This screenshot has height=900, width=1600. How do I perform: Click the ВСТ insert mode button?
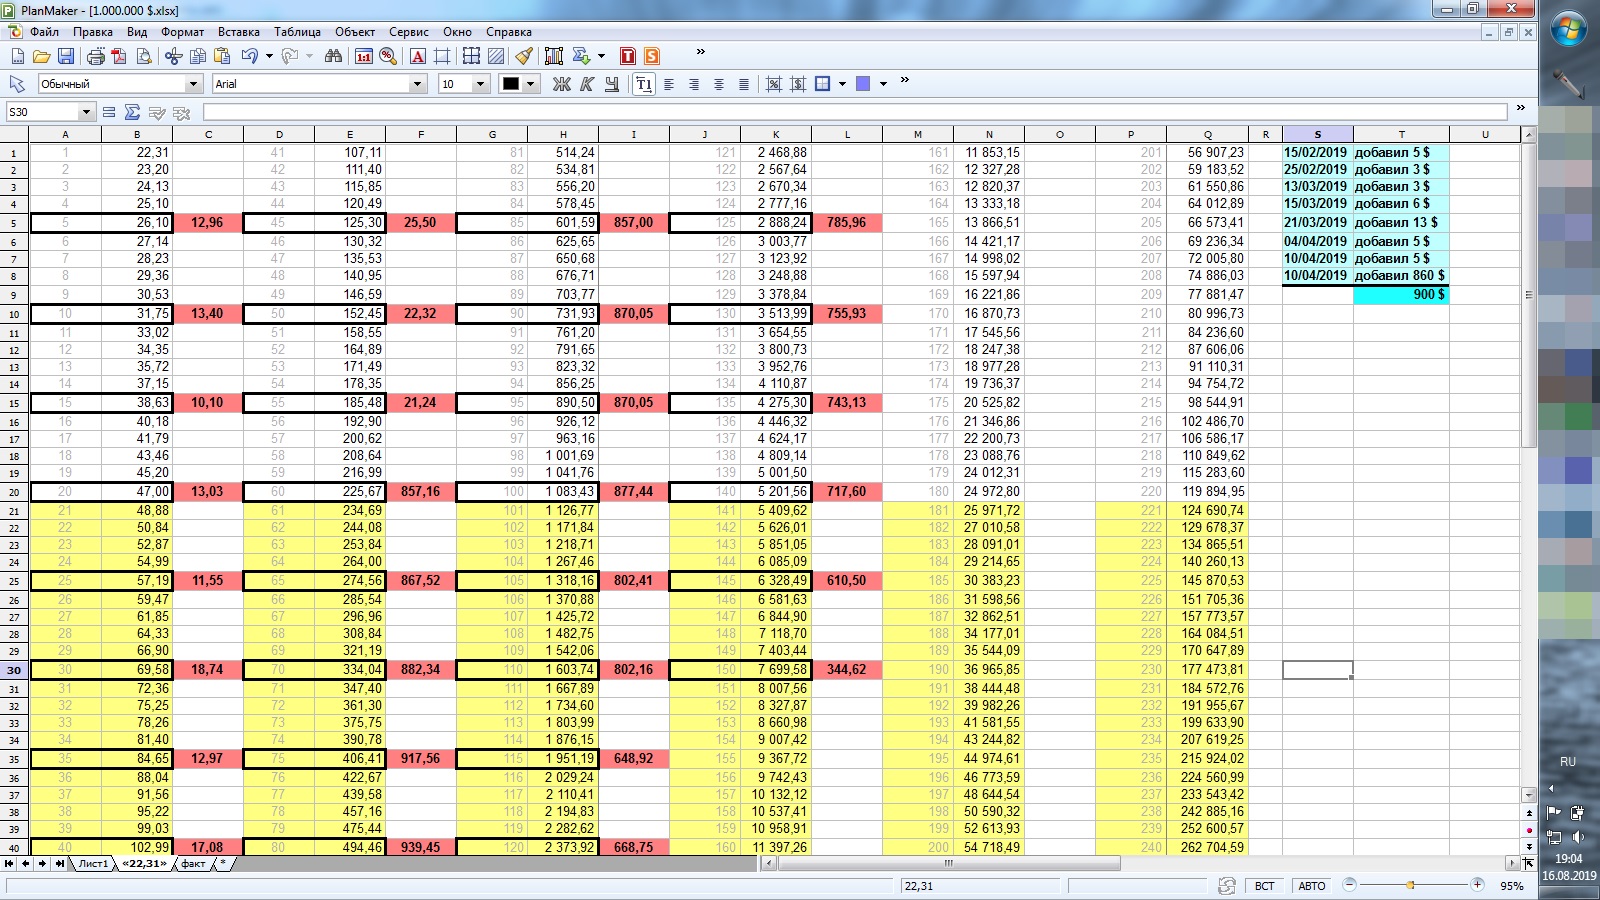[1264, 886]
